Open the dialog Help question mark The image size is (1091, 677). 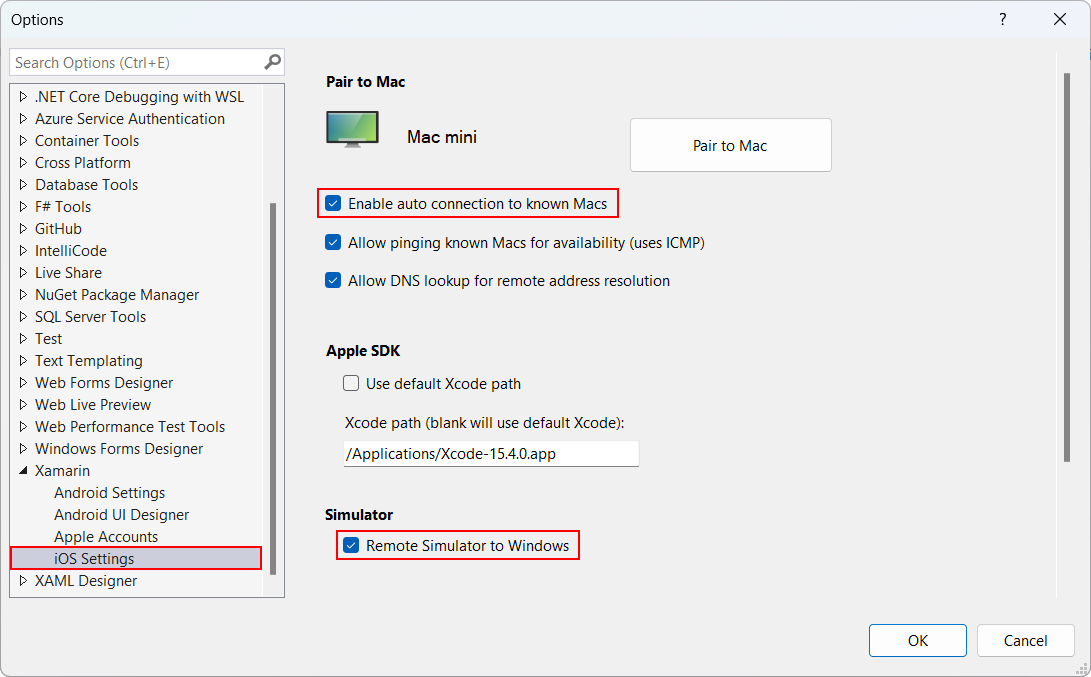(1002, 19)
